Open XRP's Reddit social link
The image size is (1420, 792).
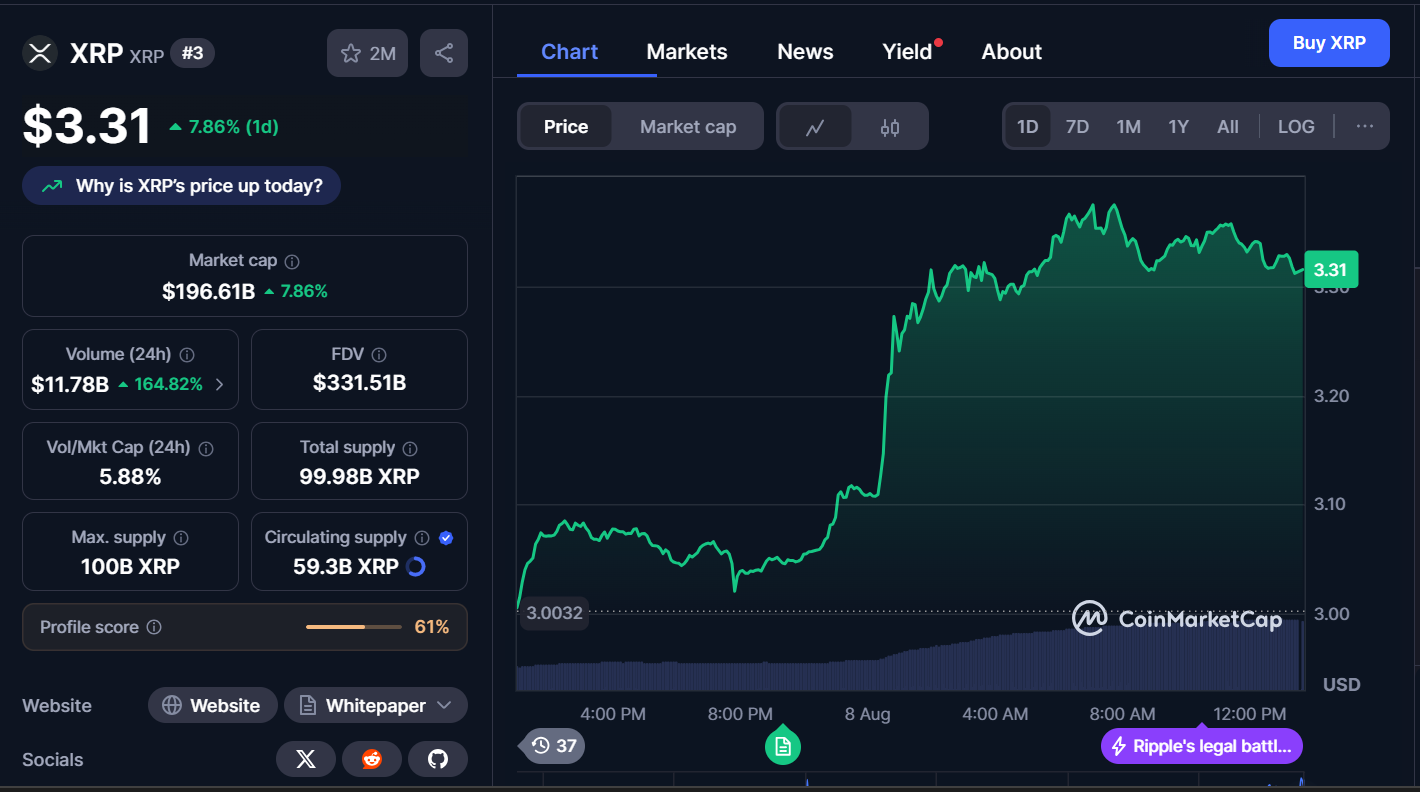372,760
